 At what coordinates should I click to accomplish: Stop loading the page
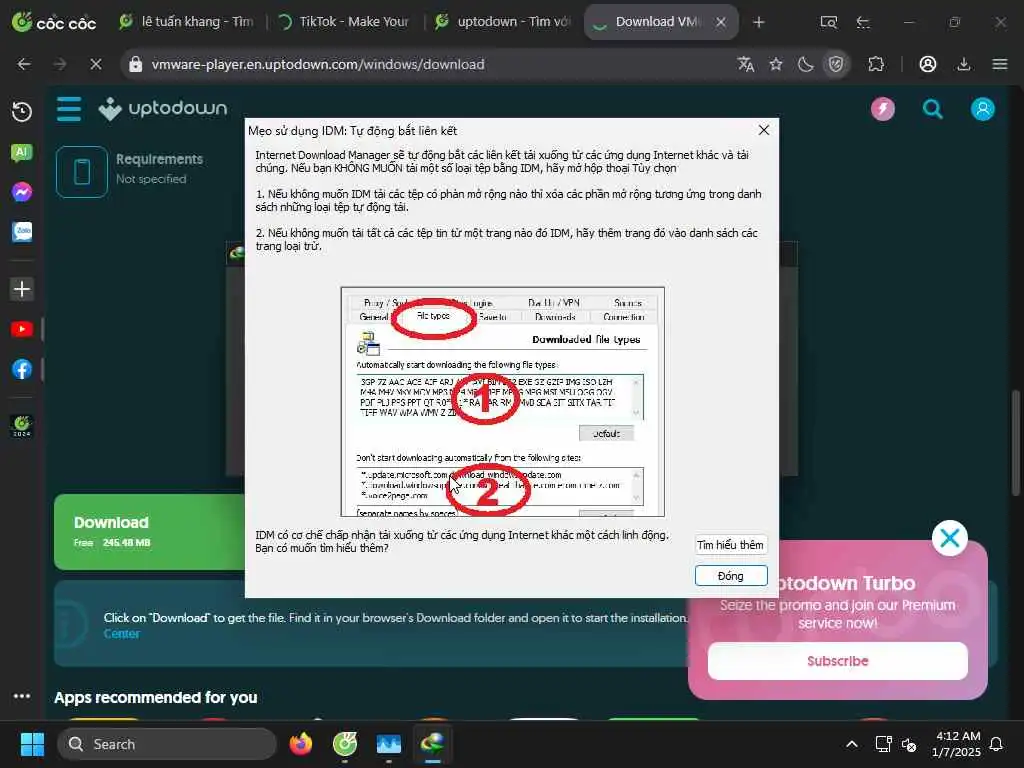coord(95,64)
